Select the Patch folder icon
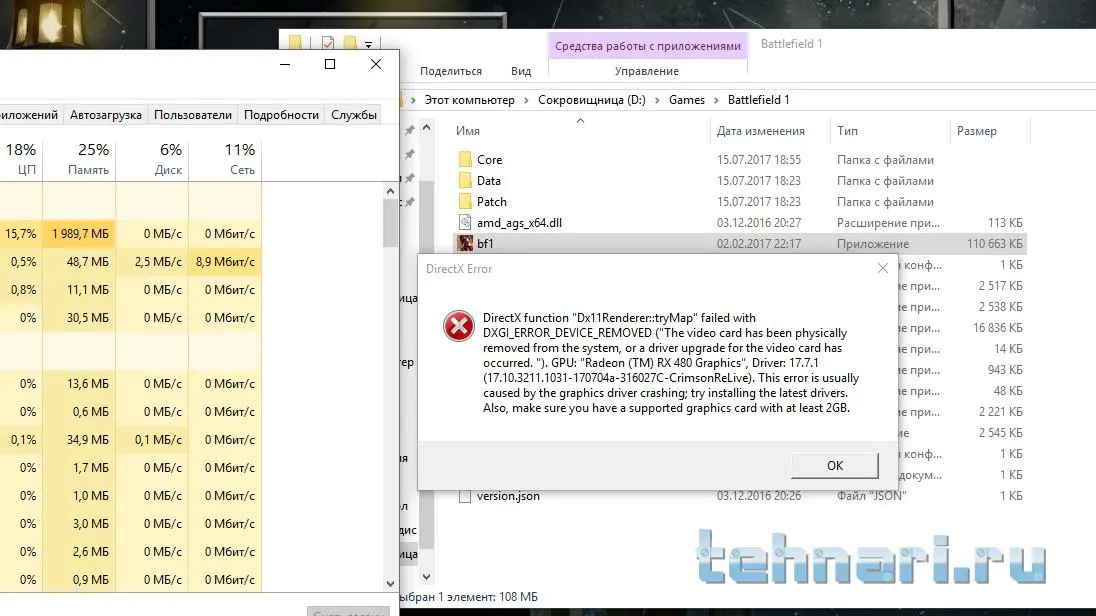The height and width of the screenshot is (616, 1096). pos(465,201)
